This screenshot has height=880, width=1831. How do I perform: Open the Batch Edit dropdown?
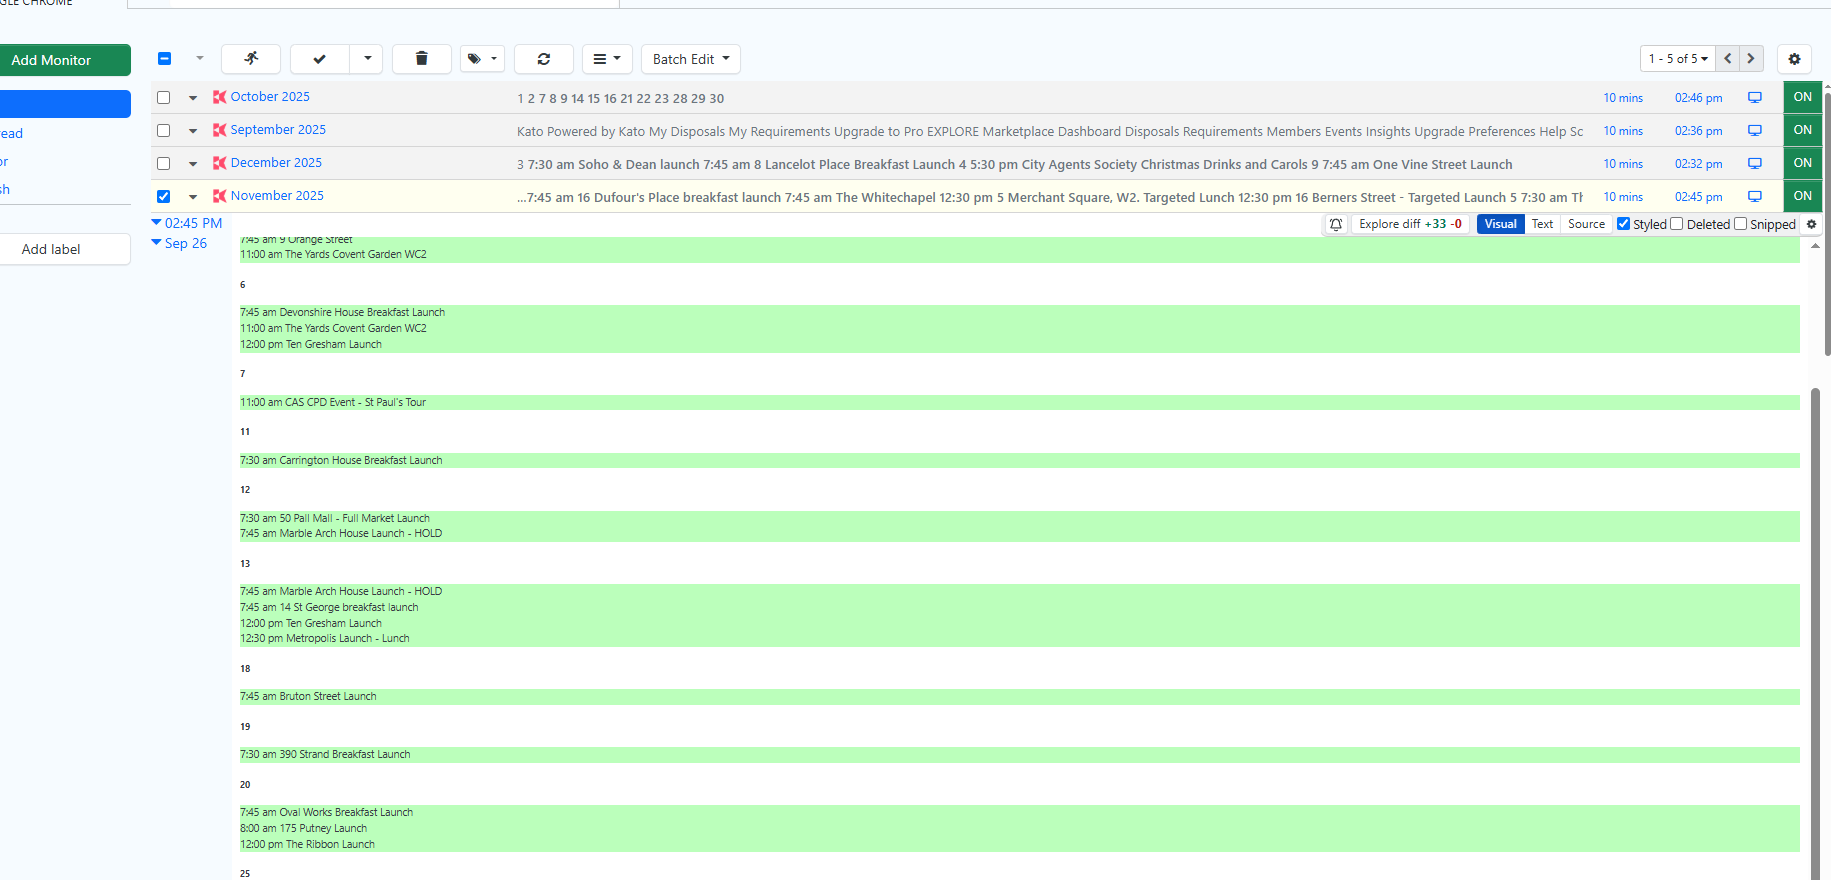pyautogui.click(x=690, y=59)
